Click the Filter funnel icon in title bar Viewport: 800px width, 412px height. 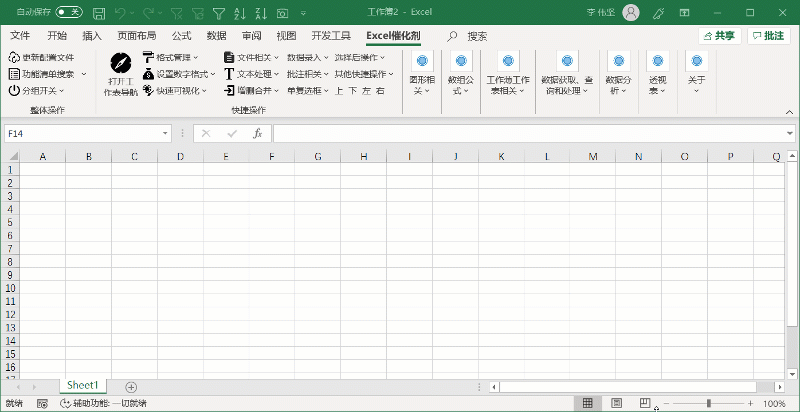pyautogui.click(x=218, y=12)
